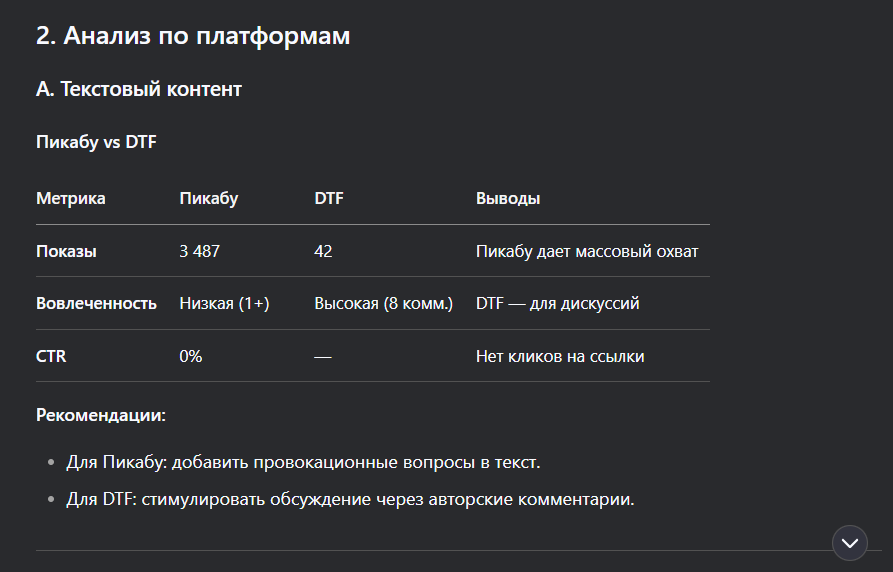Click the bullet about DTF авторские комментарии
Viewport: 893px width, 572px height.
351,499
